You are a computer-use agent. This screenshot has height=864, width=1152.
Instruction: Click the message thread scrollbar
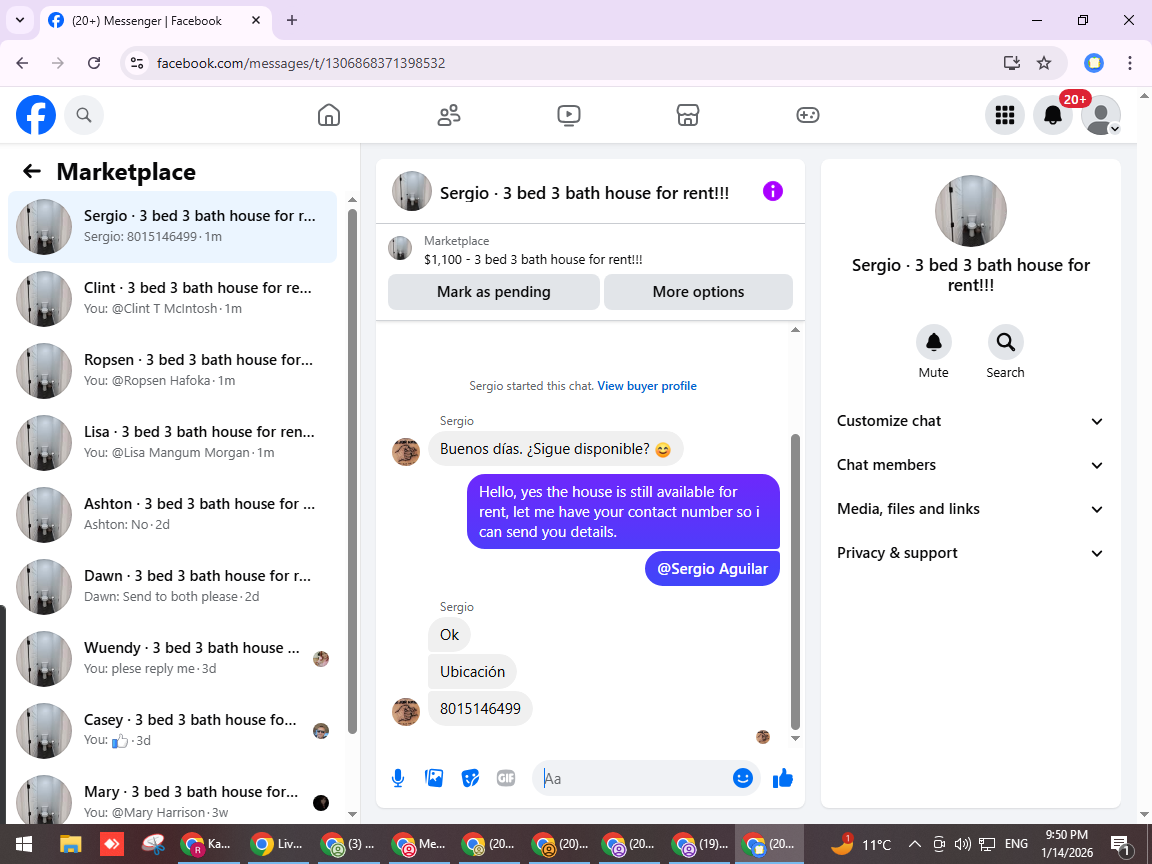pos(795,580)
